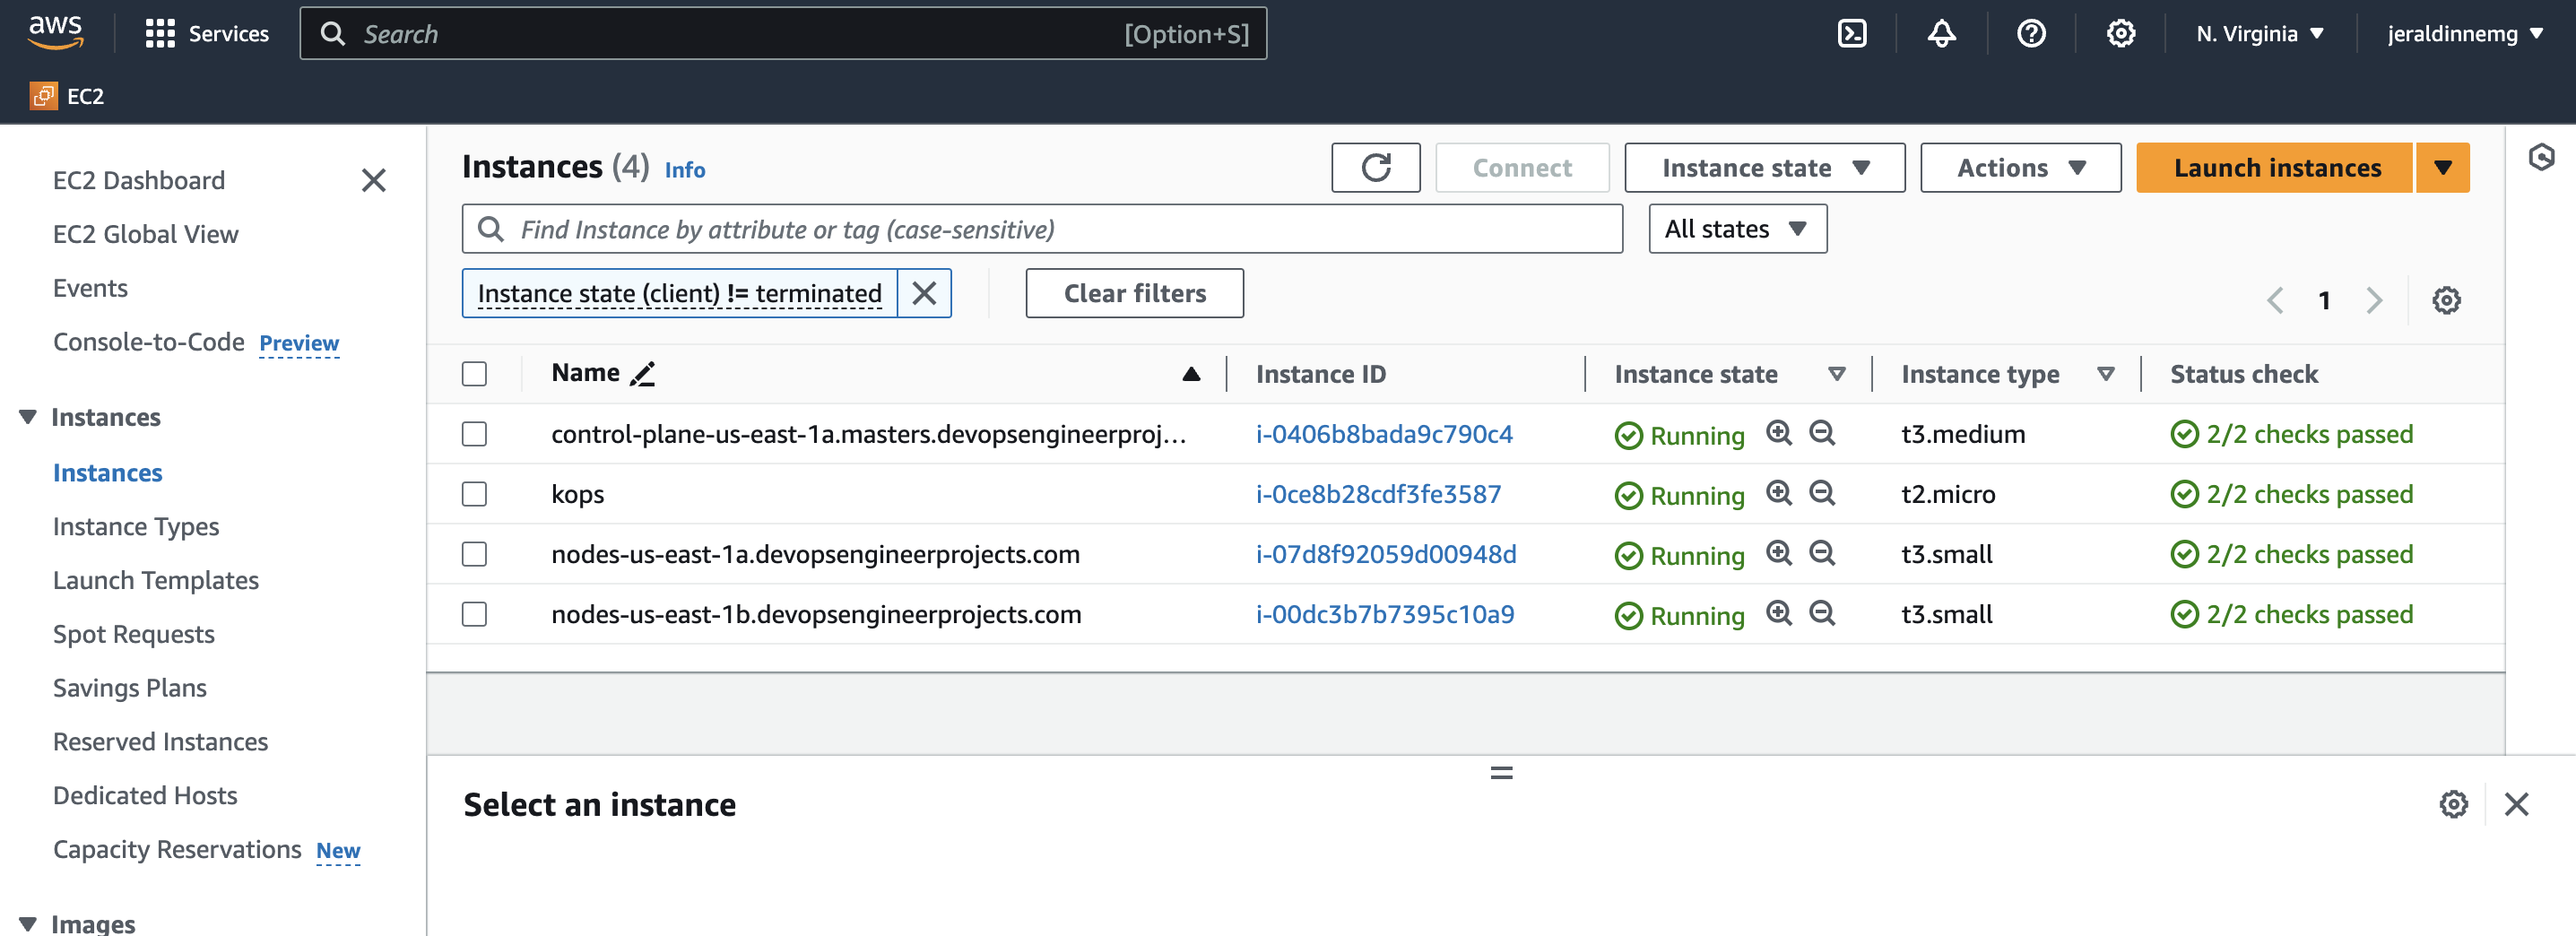Open the hexagon info panel icon

click(2541, 157)
